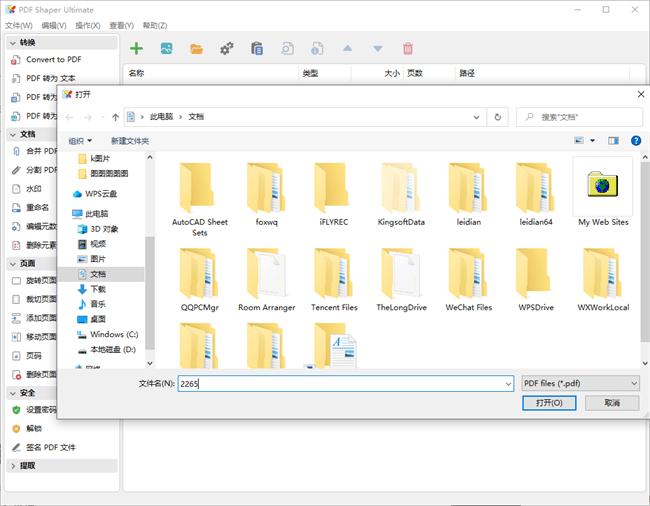650x506 pixels.
Task: Click the preview document magnifier icon
Action: [x=287, y=49]
